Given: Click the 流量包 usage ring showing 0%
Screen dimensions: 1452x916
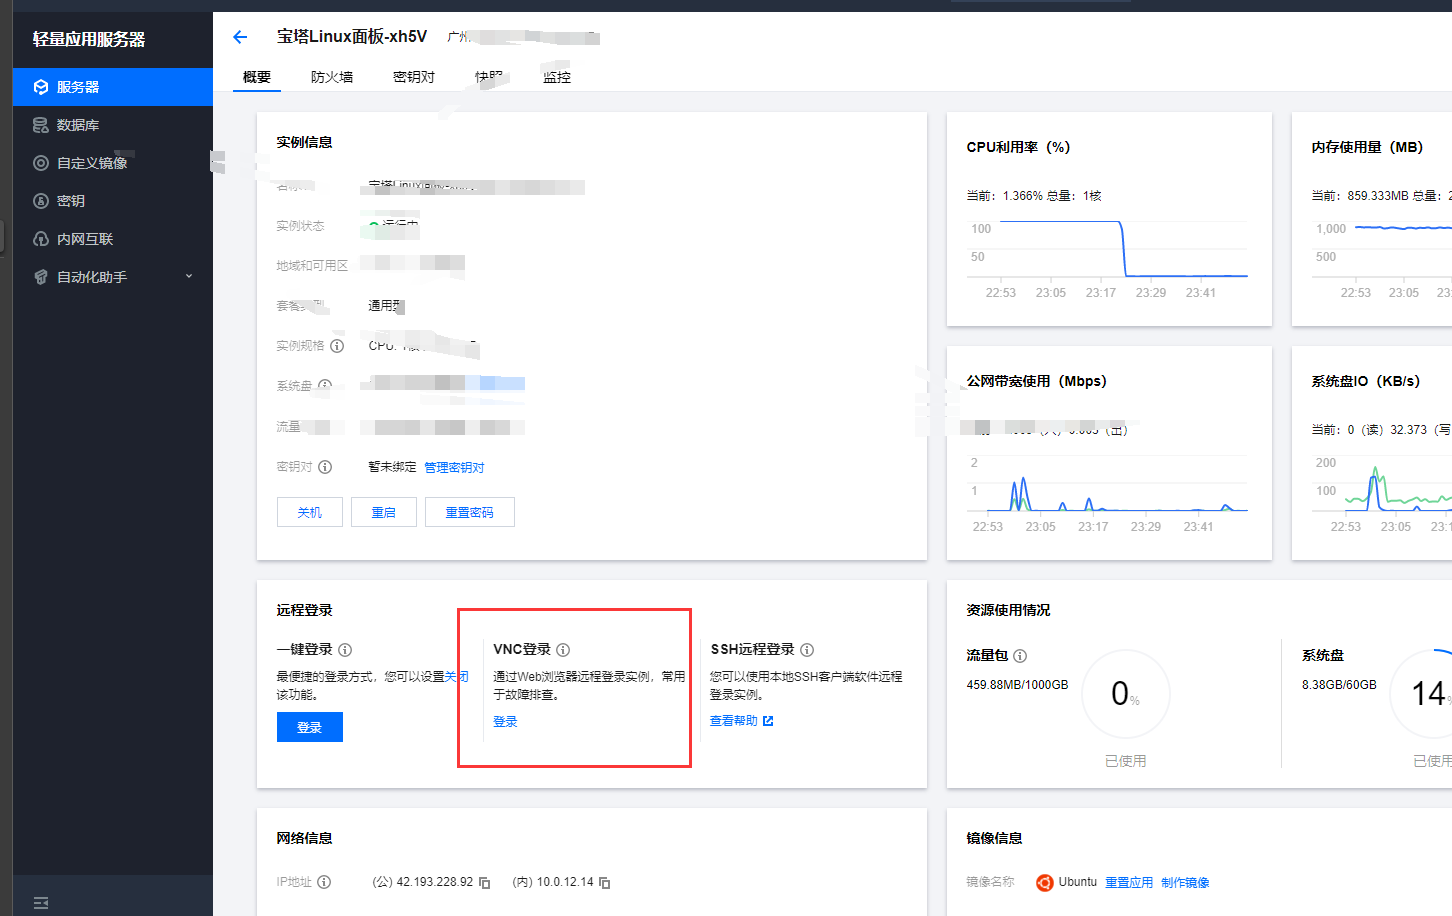Looking at the screenshot, I should click(x=1126, y=694).
